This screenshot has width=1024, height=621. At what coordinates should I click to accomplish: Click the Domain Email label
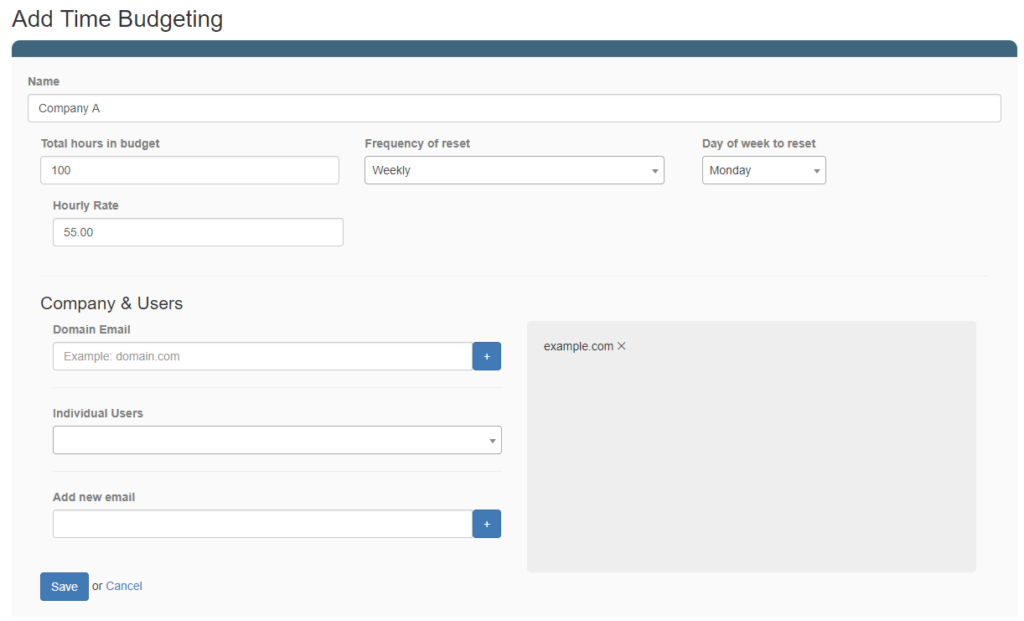pyautogui.click(x=91, y=330)
